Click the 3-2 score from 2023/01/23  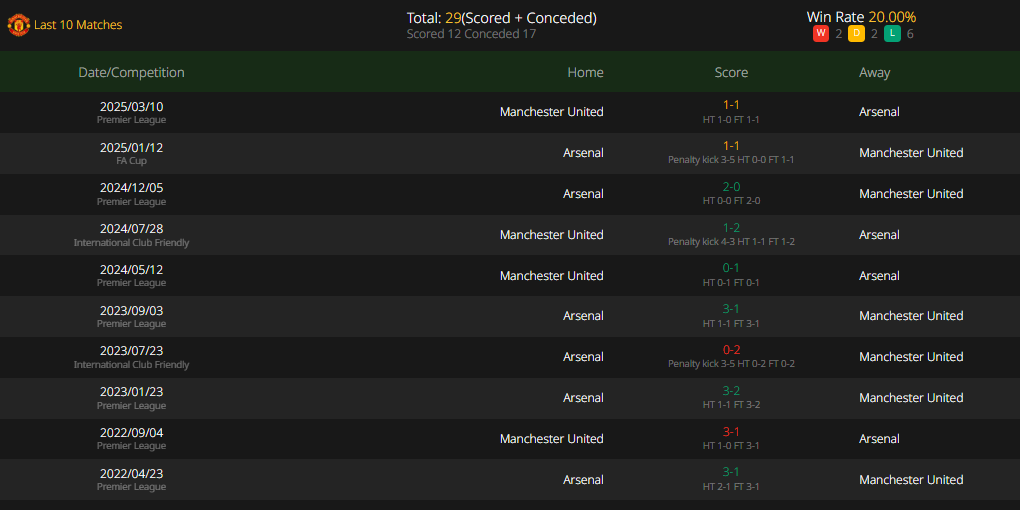tap(731, 392)
